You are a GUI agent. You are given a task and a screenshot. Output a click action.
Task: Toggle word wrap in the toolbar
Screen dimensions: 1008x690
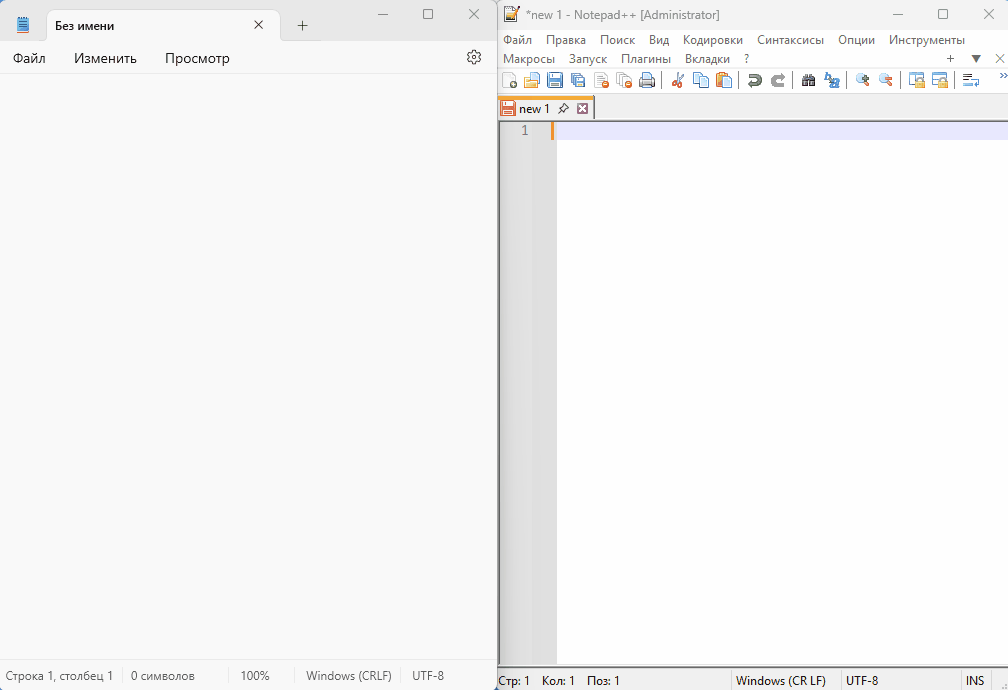970,81
